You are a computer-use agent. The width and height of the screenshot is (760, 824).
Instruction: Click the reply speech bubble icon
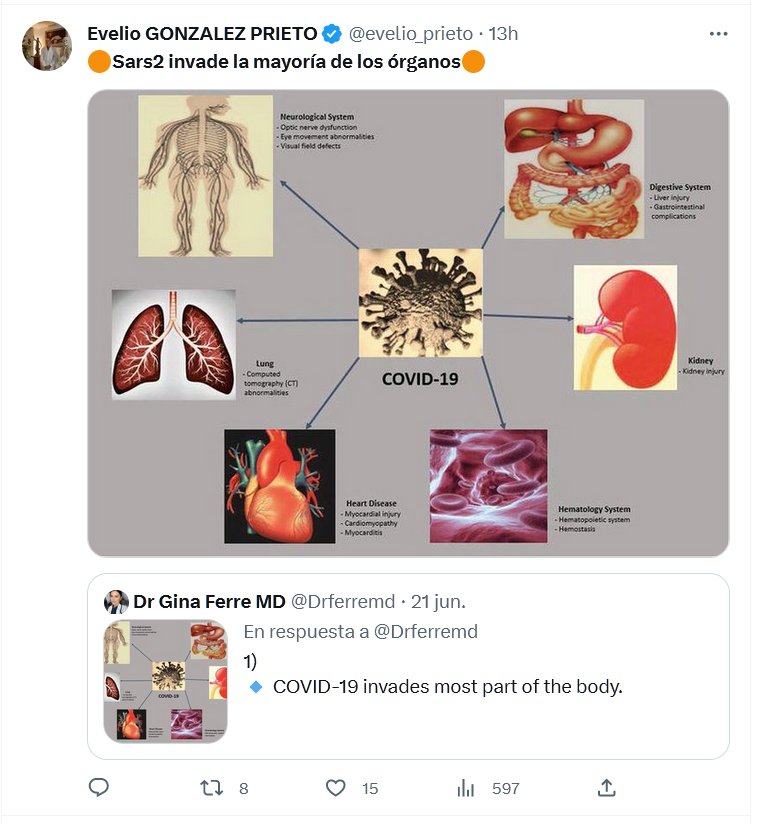[99, 788]
